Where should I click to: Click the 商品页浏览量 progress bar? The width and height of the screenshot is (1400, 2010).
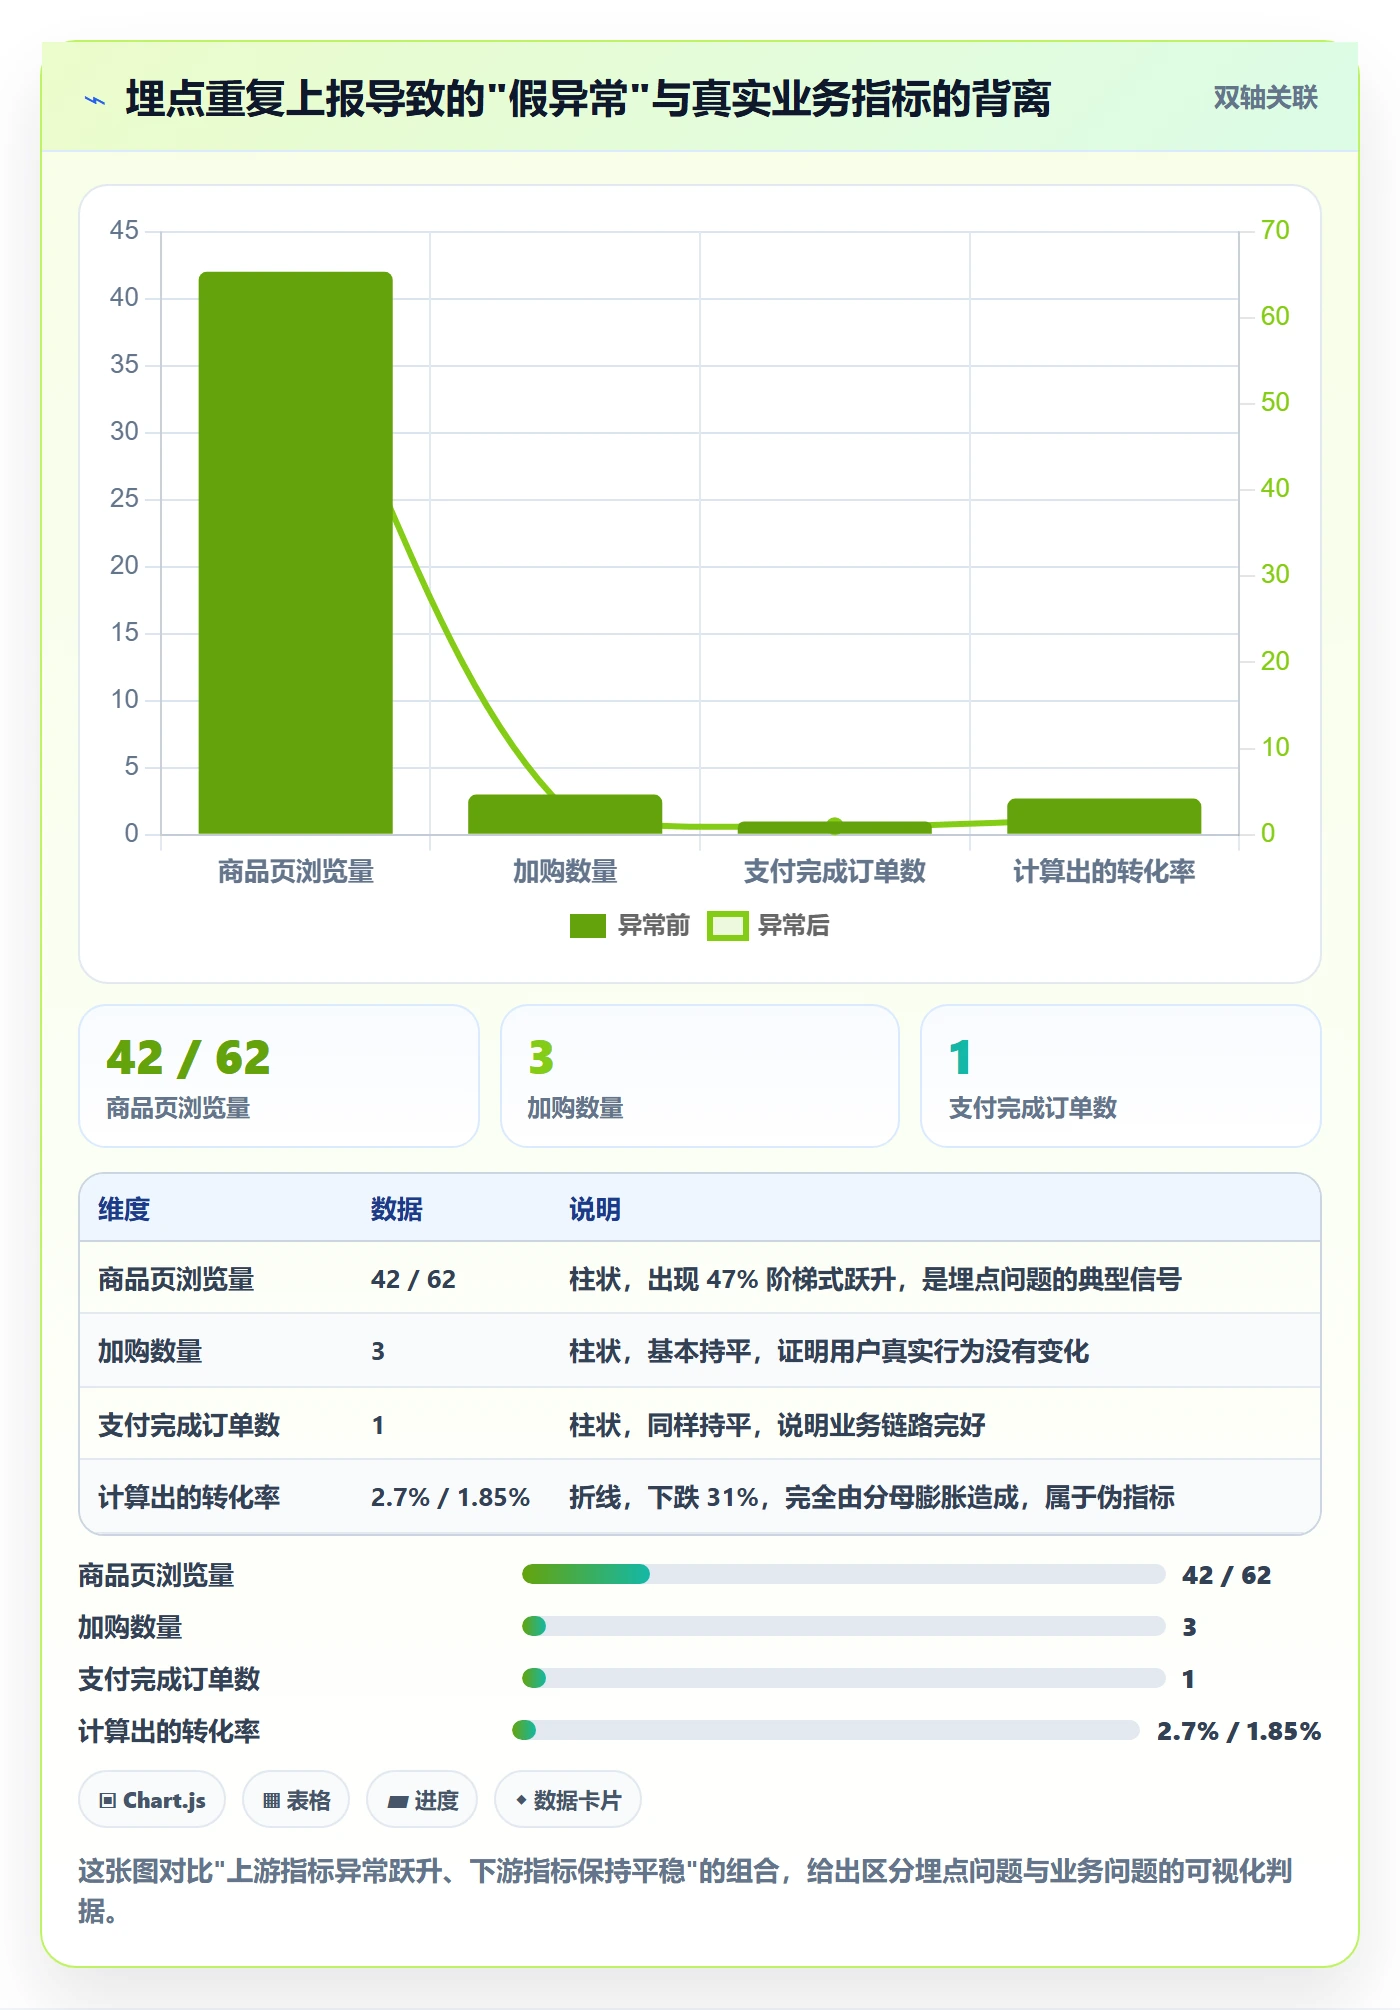click(x=843, y=1575)
